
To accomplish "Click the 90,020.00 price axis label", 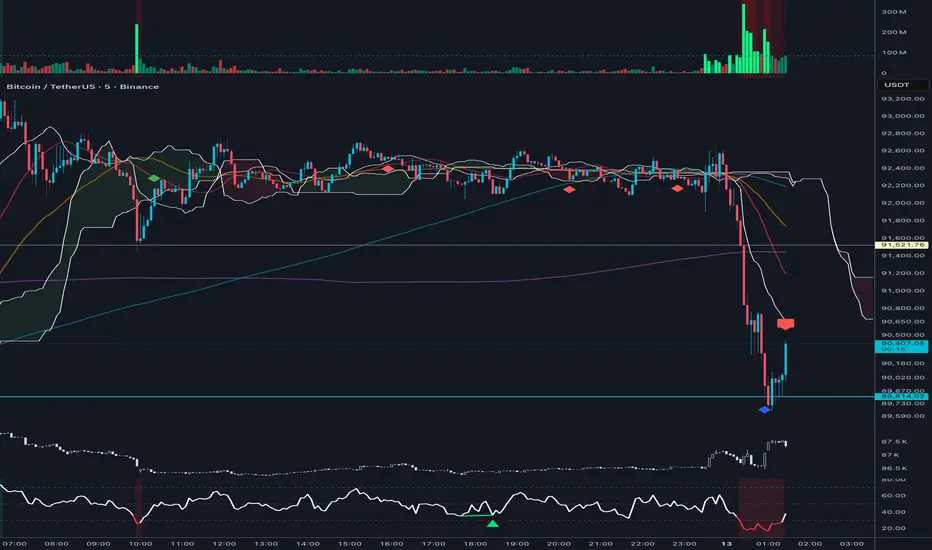I will point(903,378).
